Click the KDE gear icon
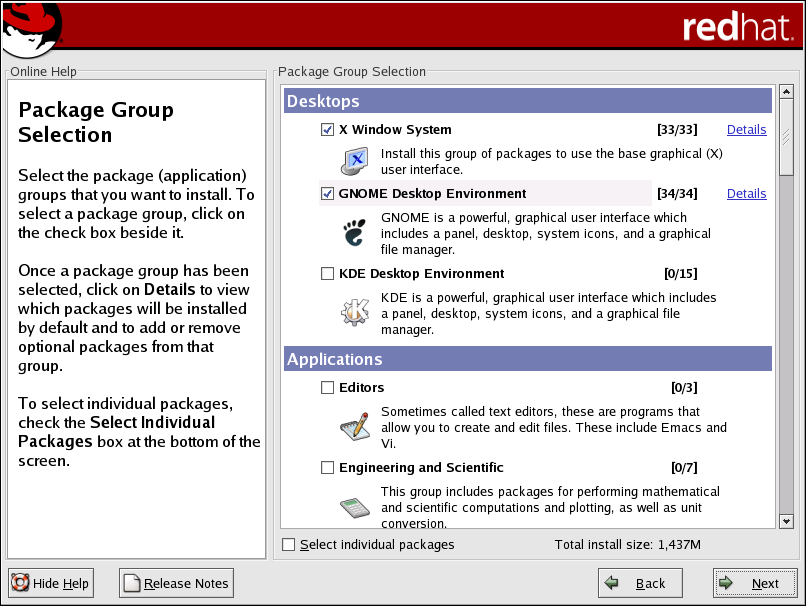Viewport: 806px width, 606px height. 354,312
